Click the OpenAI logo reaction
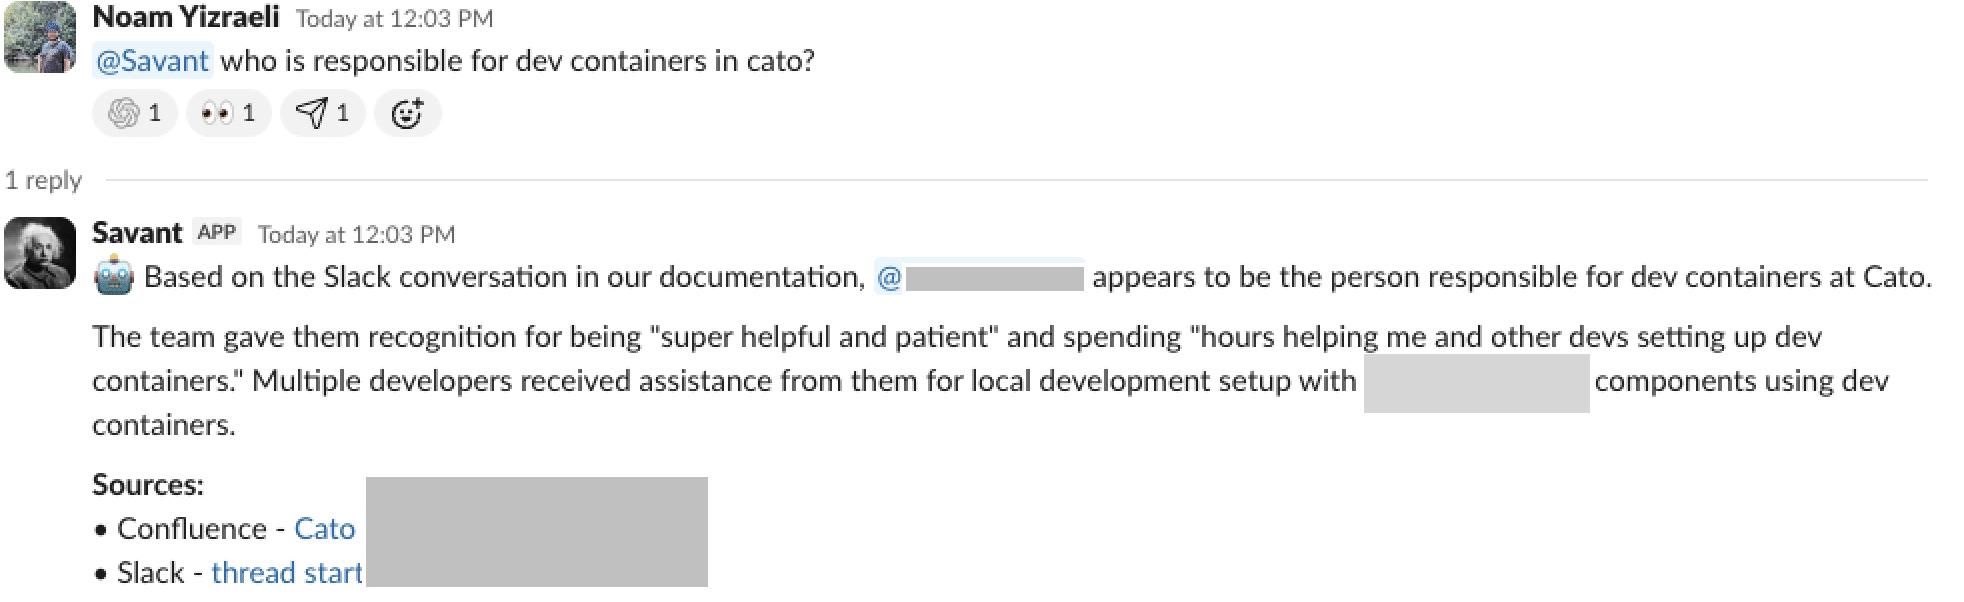The width and height of the screenshot is (1964, 602). tap(134, 113)
